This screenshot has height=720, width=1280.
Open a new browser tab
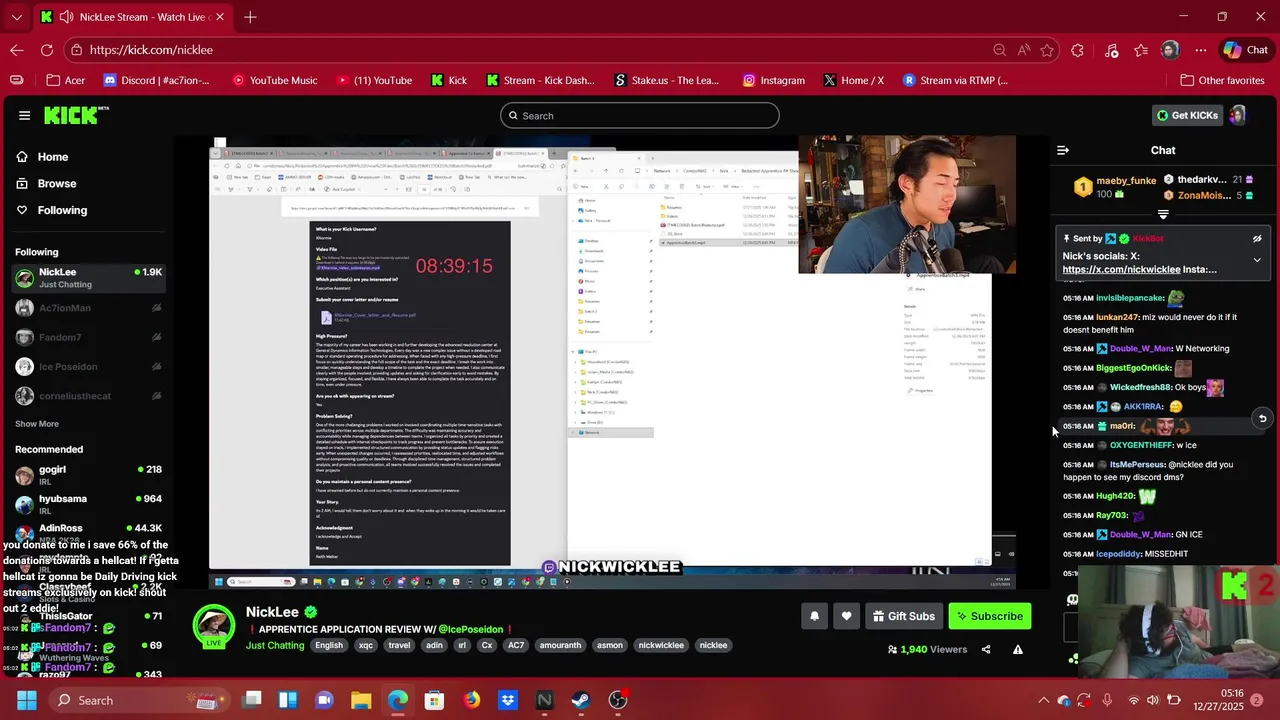click(250, 17)
